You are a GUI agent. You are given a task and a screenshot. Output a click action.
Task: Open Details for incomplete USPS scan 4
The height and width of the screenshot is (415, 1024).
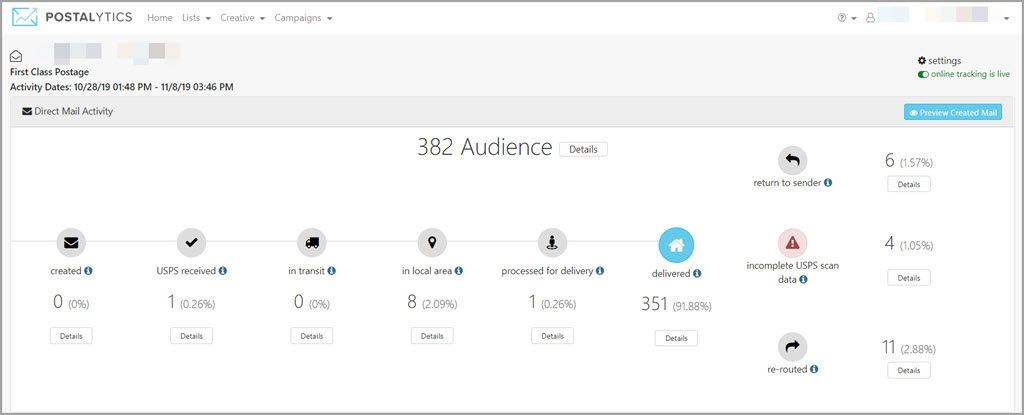tap(908, 278)
